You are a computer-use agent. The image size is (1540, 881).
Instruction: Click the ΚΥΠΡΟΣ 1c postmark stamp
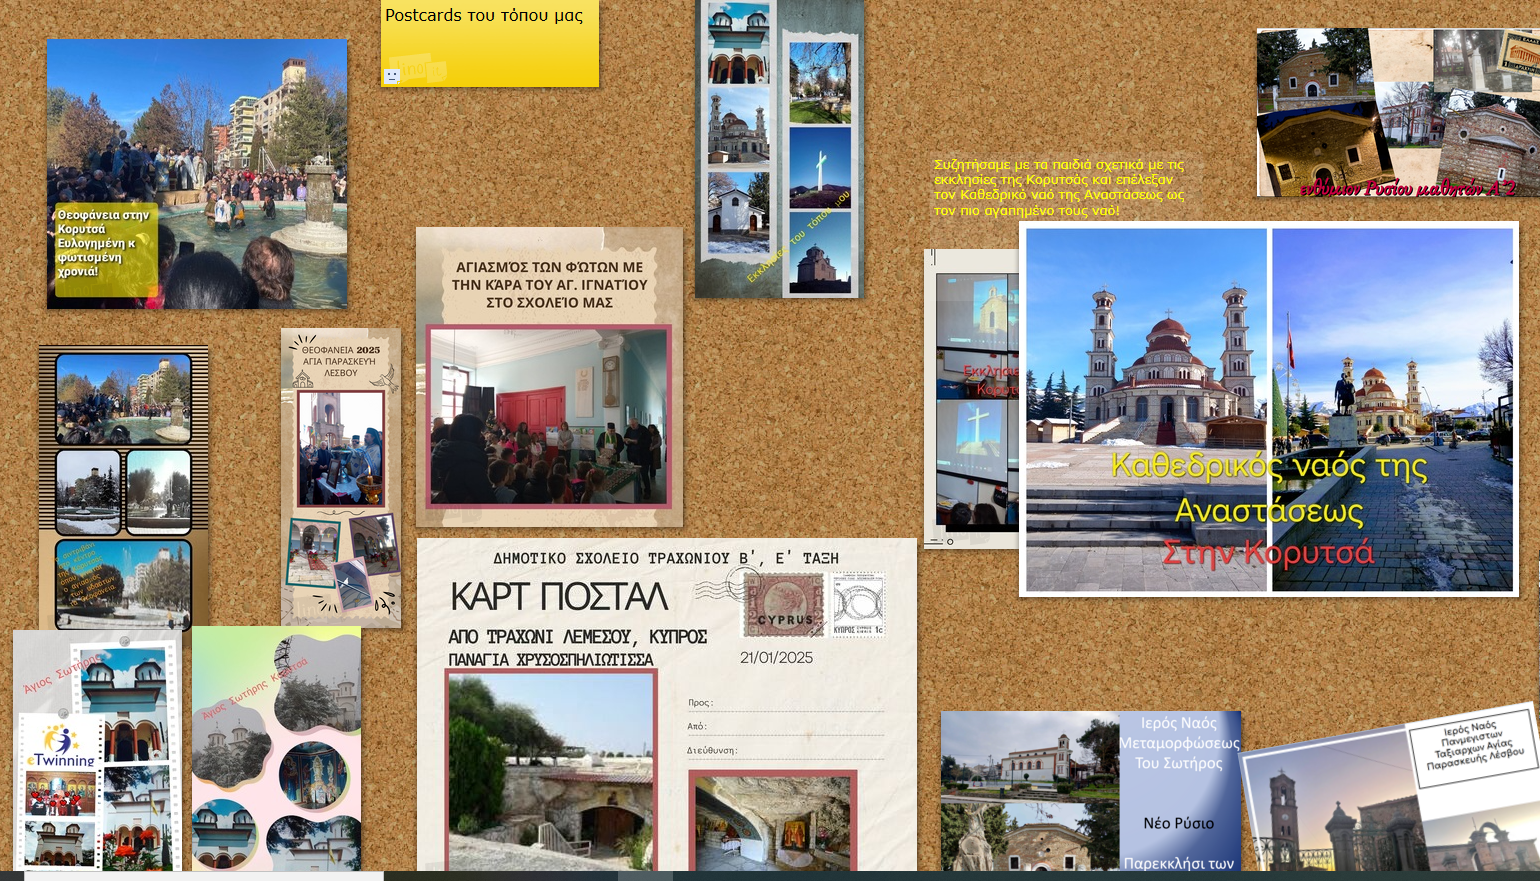tap(858, 605)
